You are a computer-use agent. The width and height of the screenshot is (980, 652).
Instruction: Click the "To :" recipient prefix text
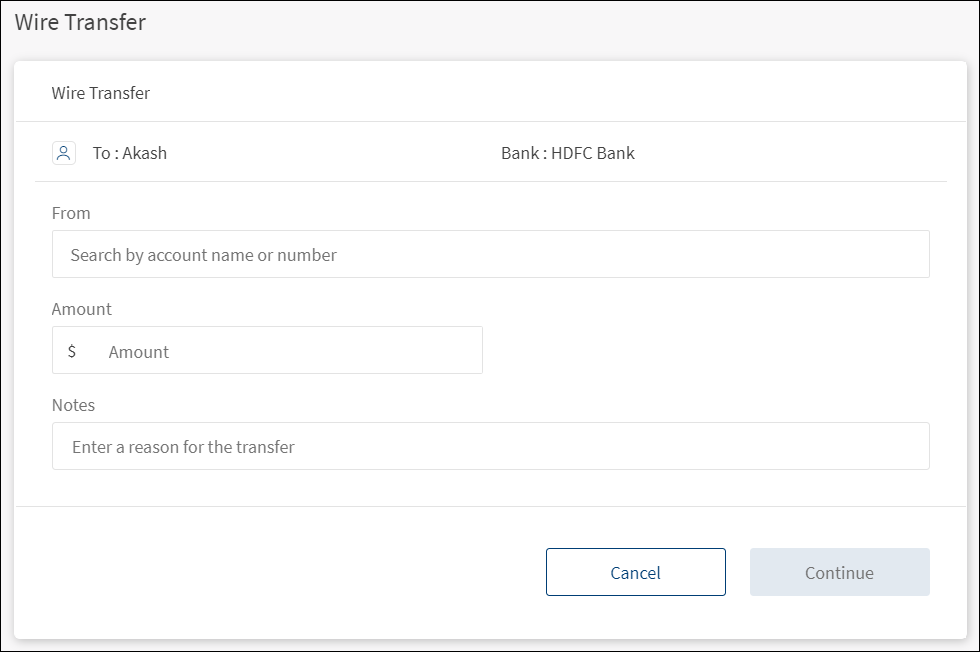coord(105,153)
